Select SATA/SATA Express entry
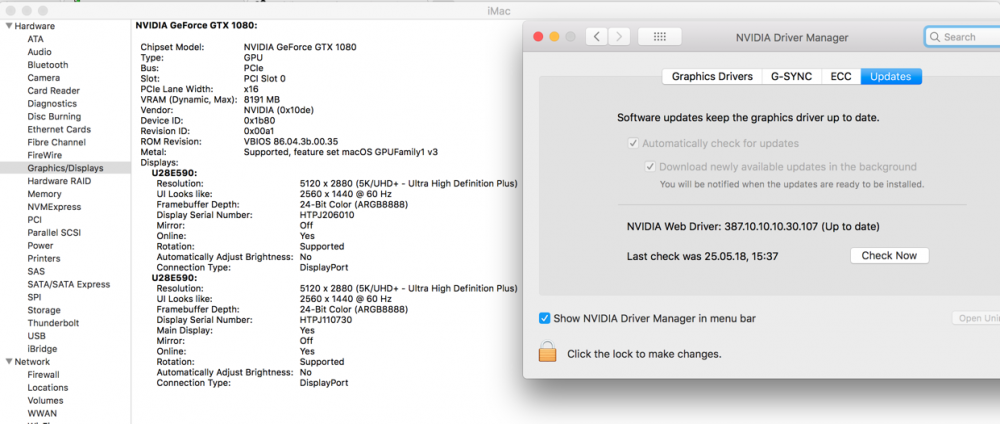This screenshot has width=1000, height=424. click(68, 284)
